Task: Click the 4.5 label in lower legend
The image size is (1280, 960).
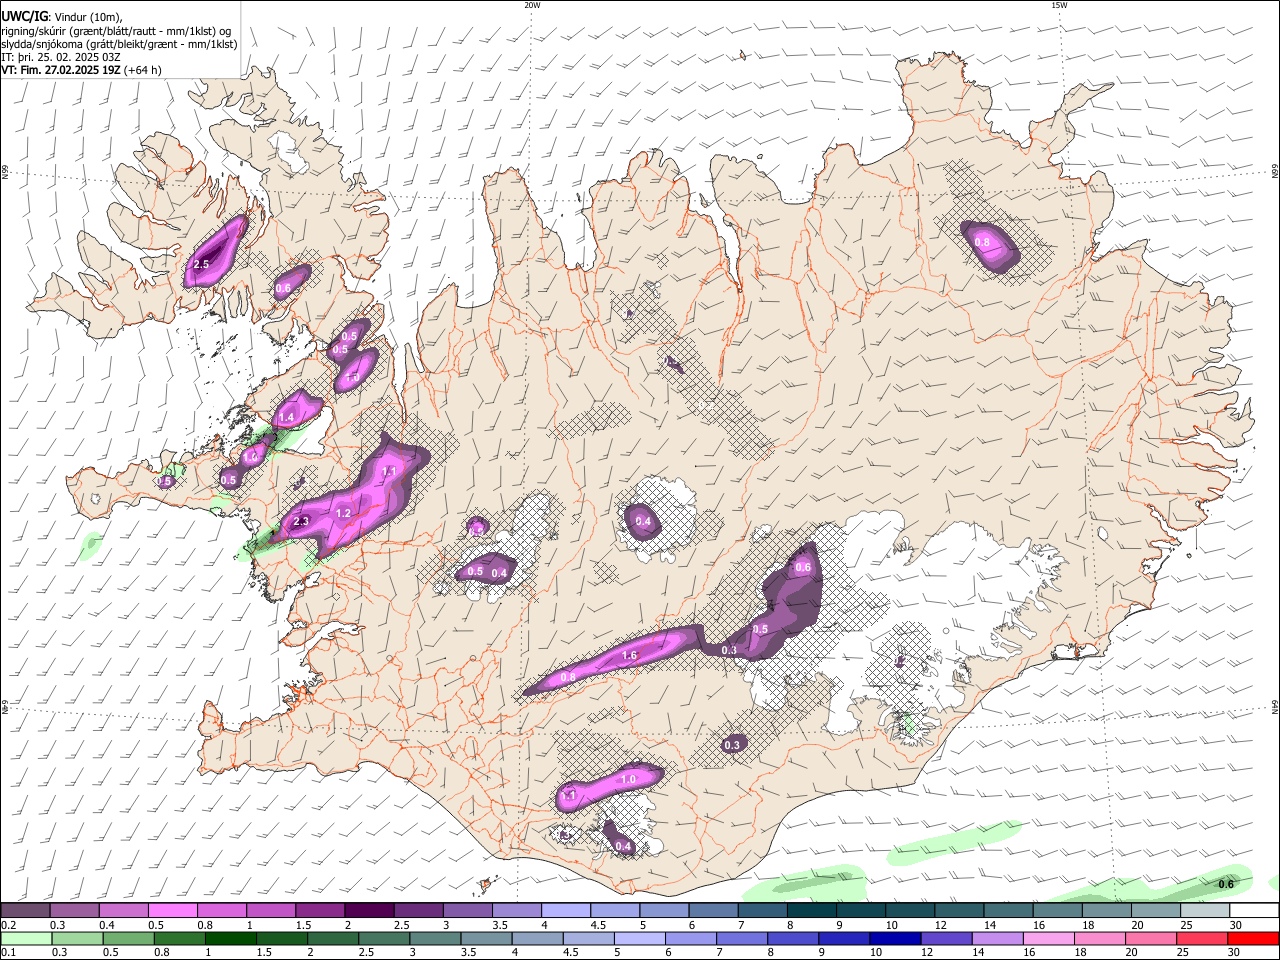Action: (569, 953)
